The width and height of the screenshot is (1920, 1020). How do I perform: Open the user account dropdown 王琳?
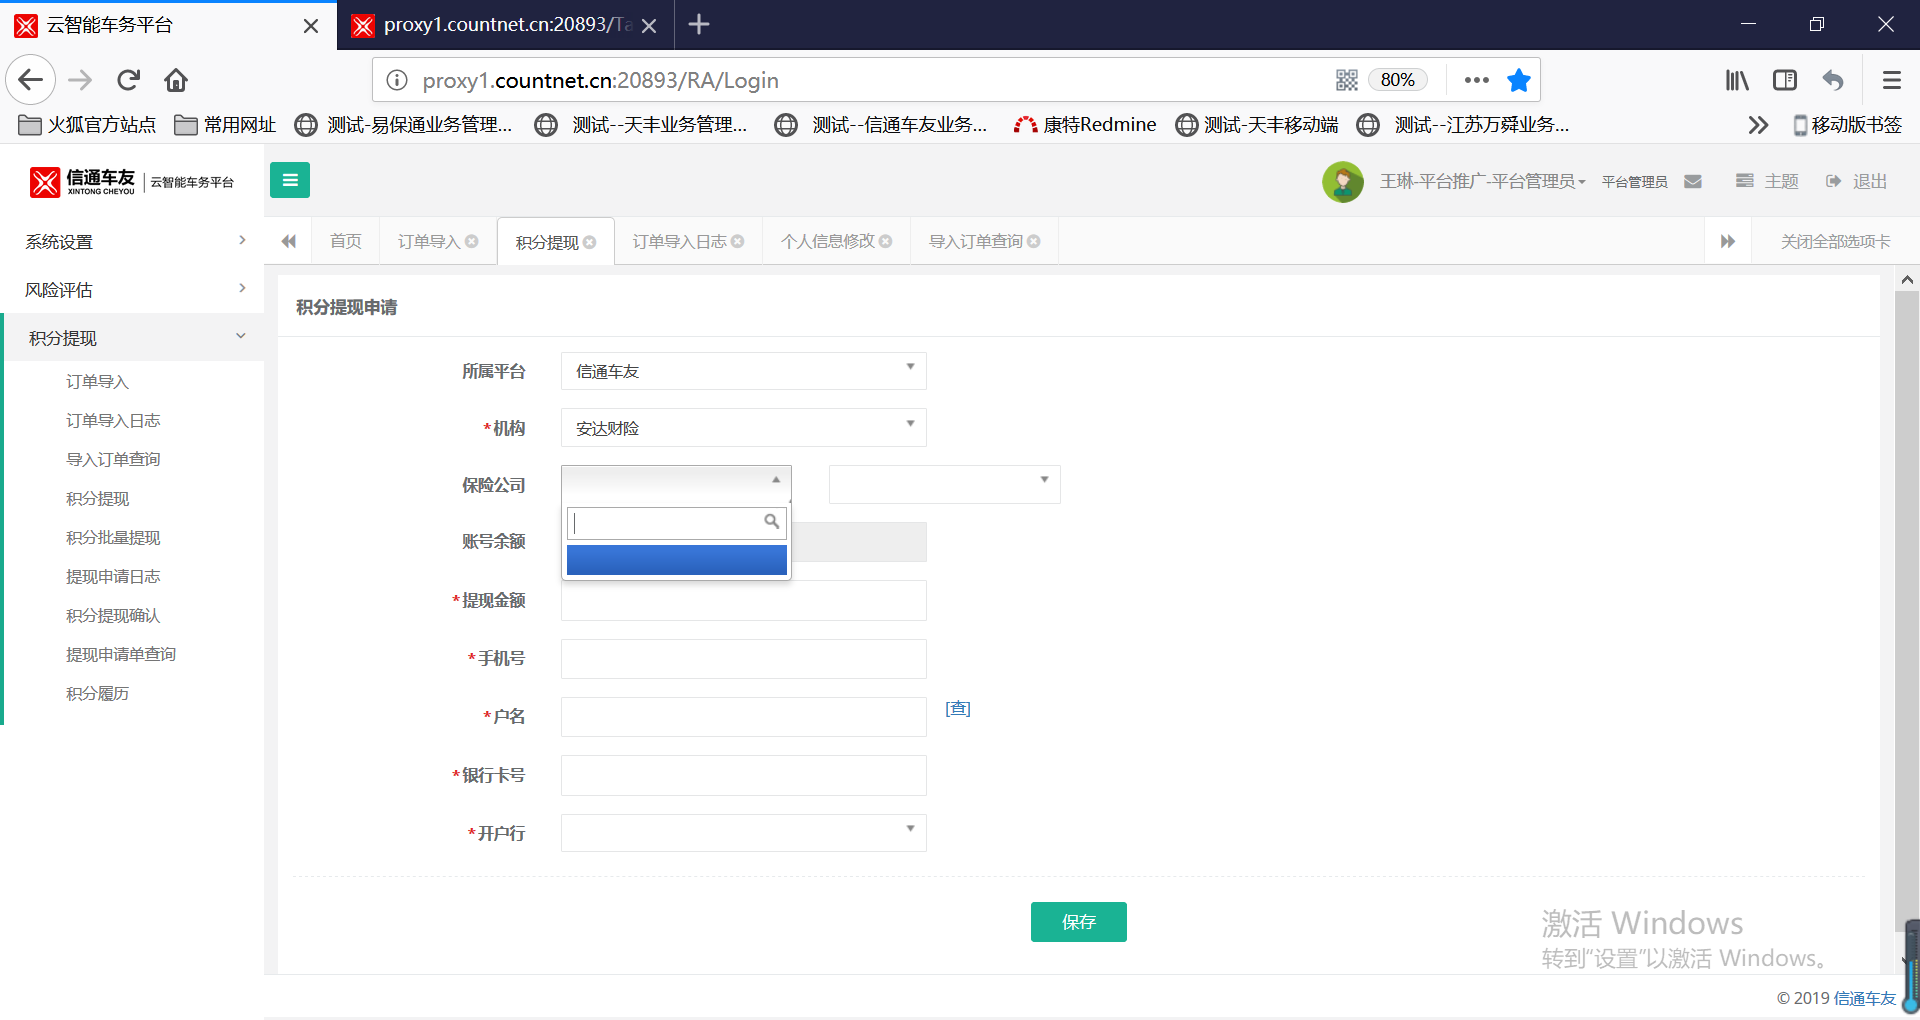pos(1483,181)
